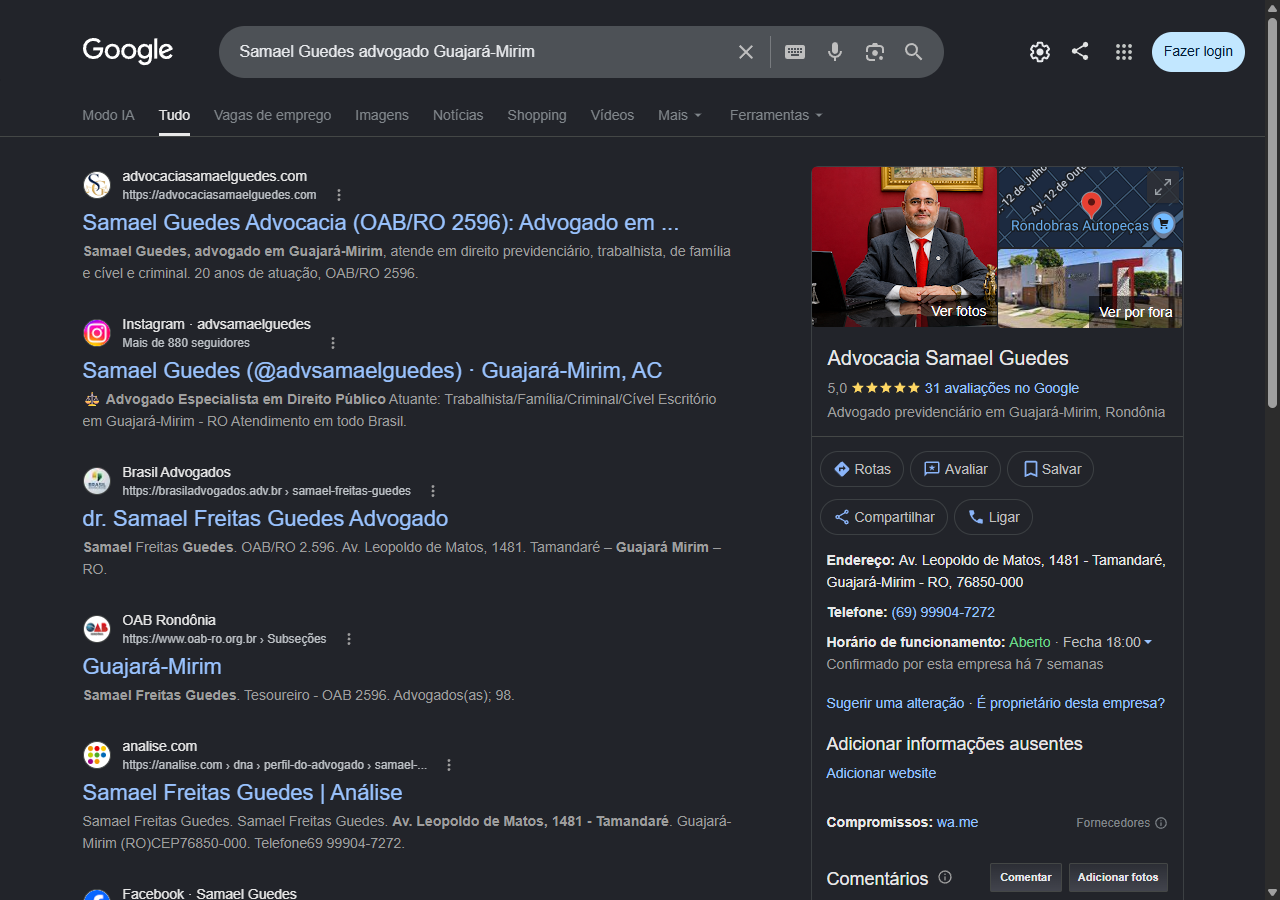Click the Comentar button

coord(1026,877)
